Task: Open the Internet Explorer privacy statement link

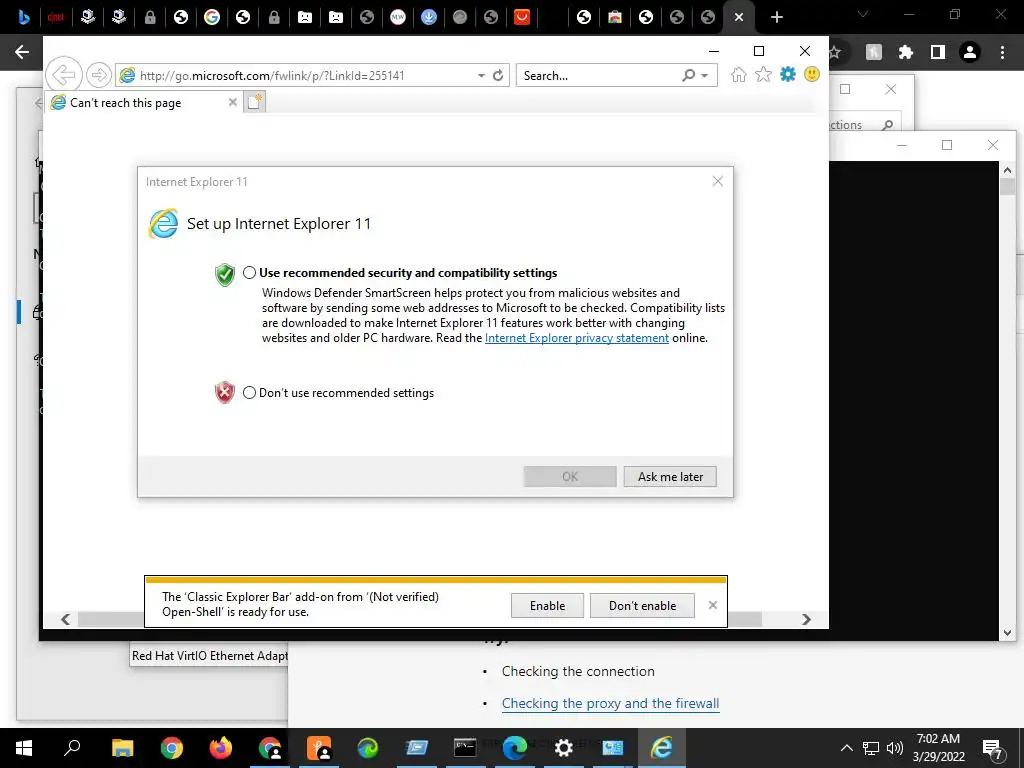Action: tap(577, 338)
